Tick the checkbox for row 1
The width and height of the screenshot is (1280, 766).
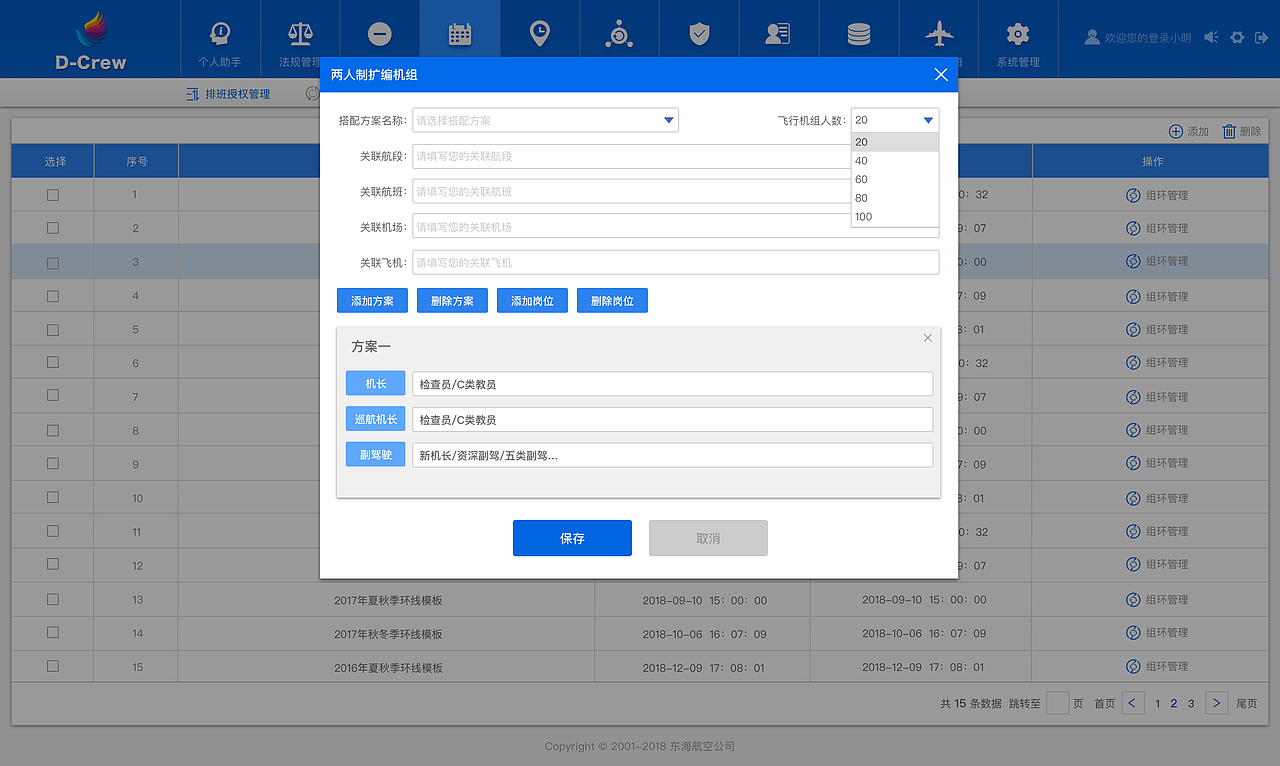tap(53, 195)
